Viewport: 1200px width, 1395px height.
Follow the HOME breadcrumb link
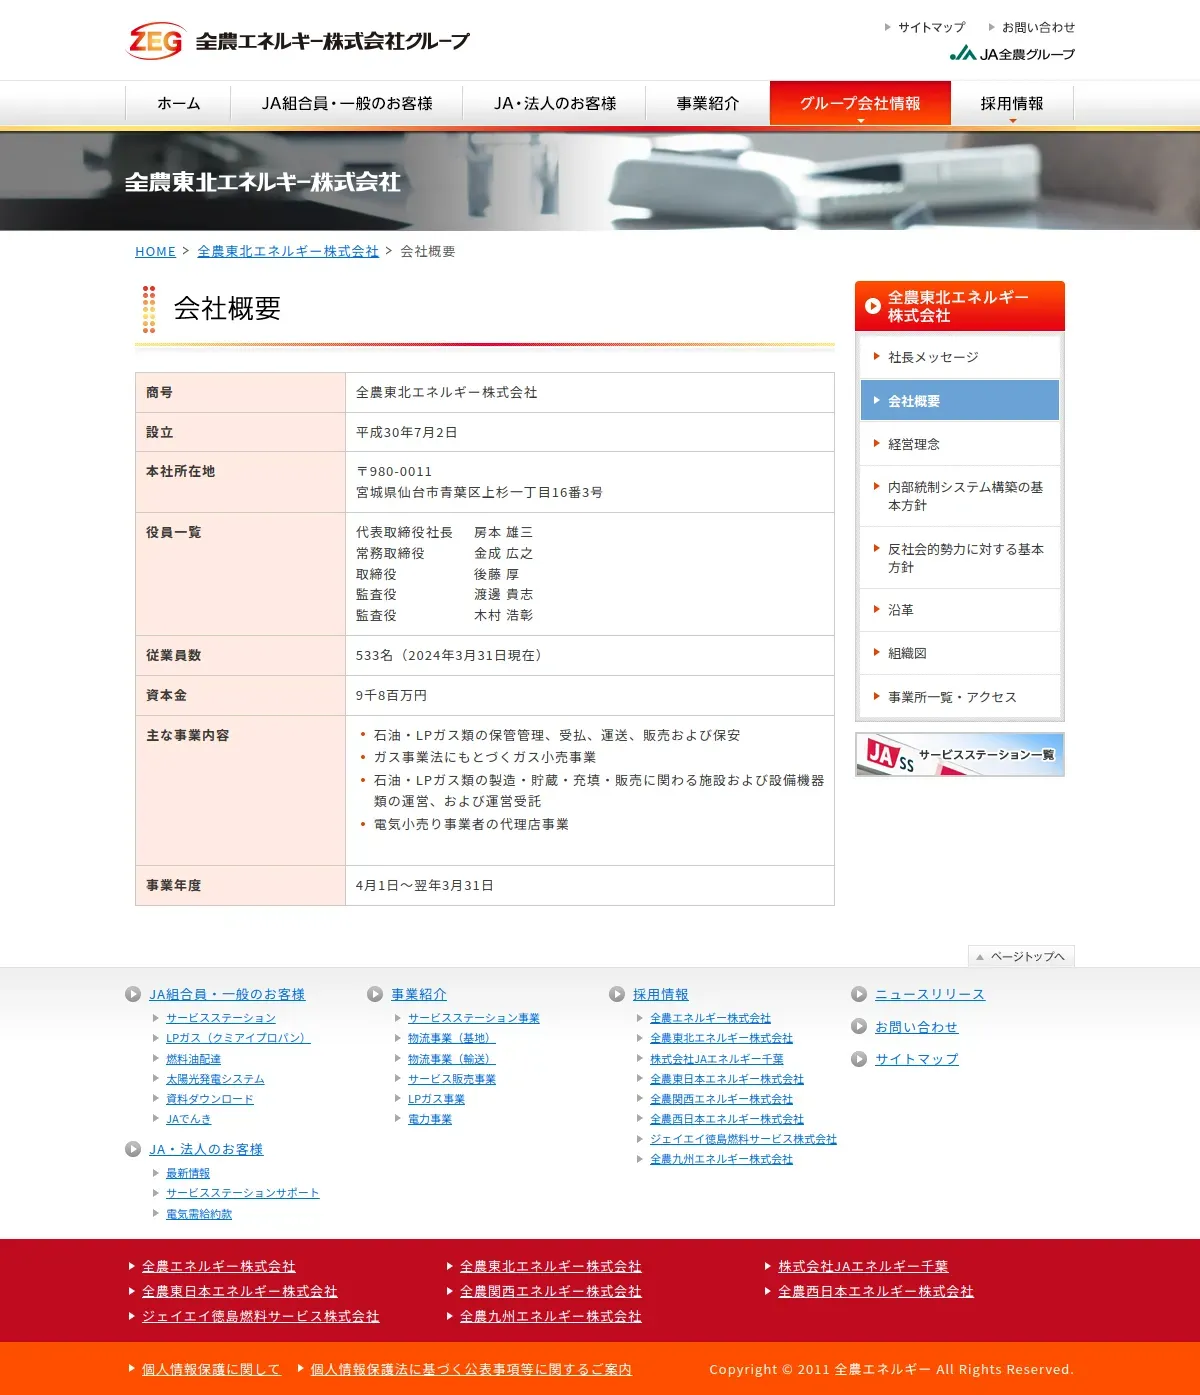pos(155,251)
